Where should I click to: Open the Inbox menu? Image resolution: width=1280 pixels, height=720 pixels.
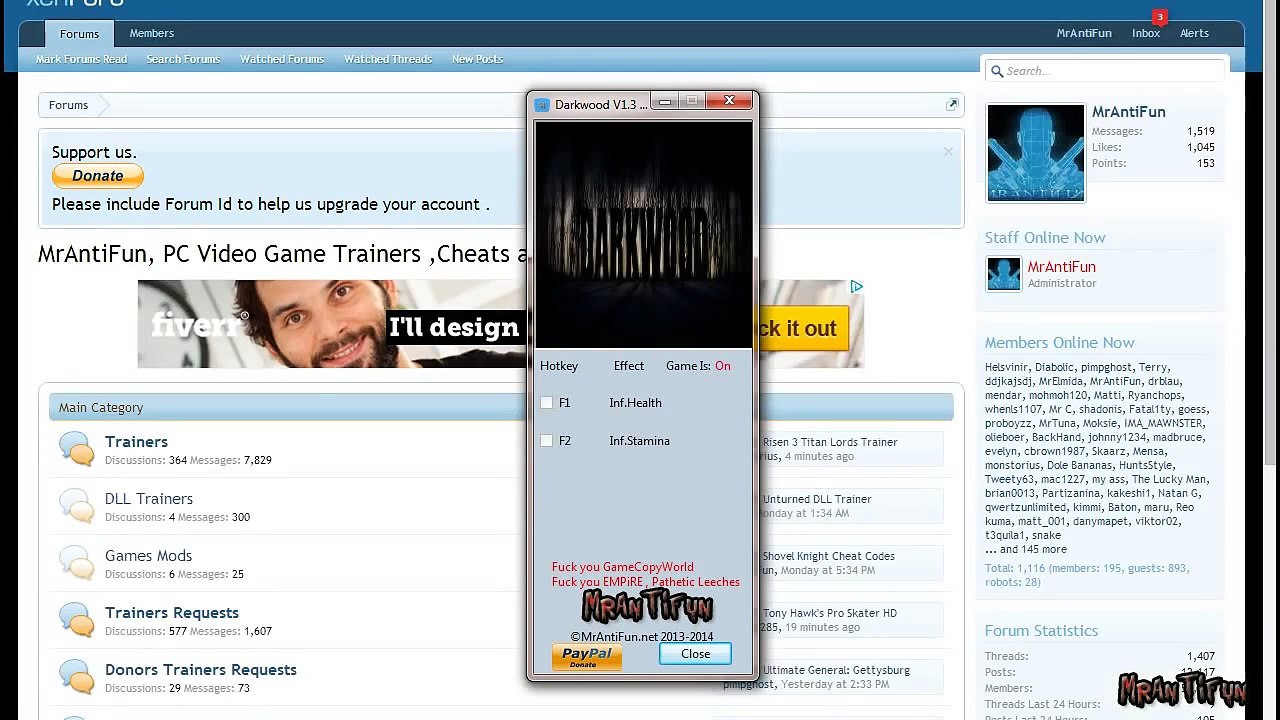pyautogui.click(x=1146, y=33)
